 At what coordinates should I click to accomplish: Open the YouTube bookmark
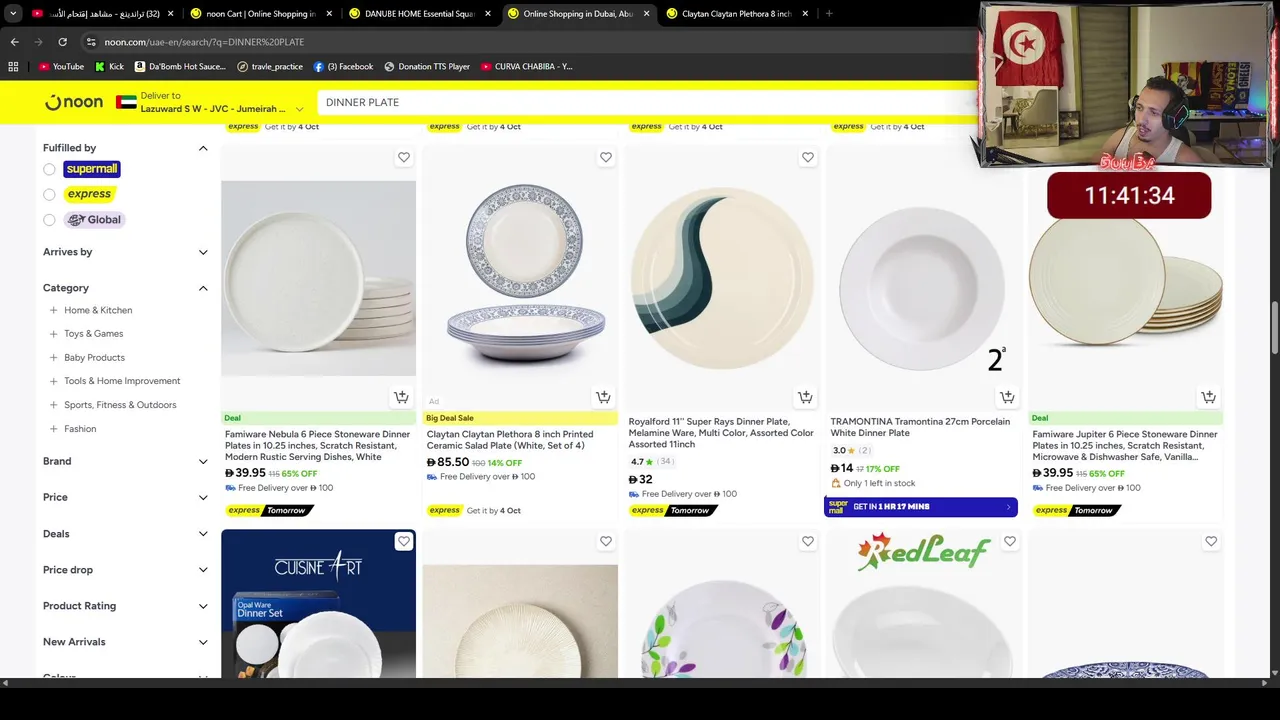(60, 66)
